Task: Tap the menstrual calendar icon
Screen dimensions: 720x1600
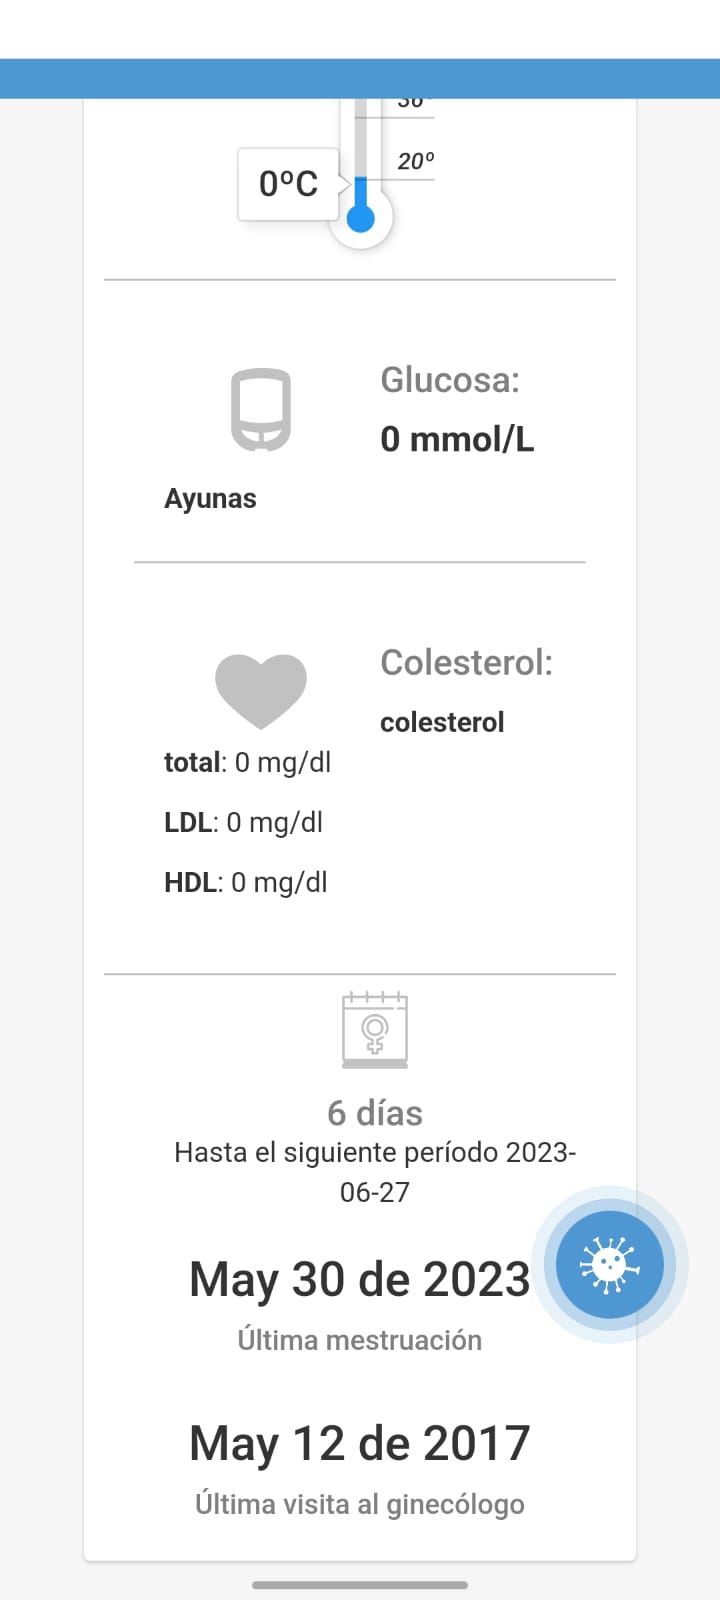Action: (375, 1030)
